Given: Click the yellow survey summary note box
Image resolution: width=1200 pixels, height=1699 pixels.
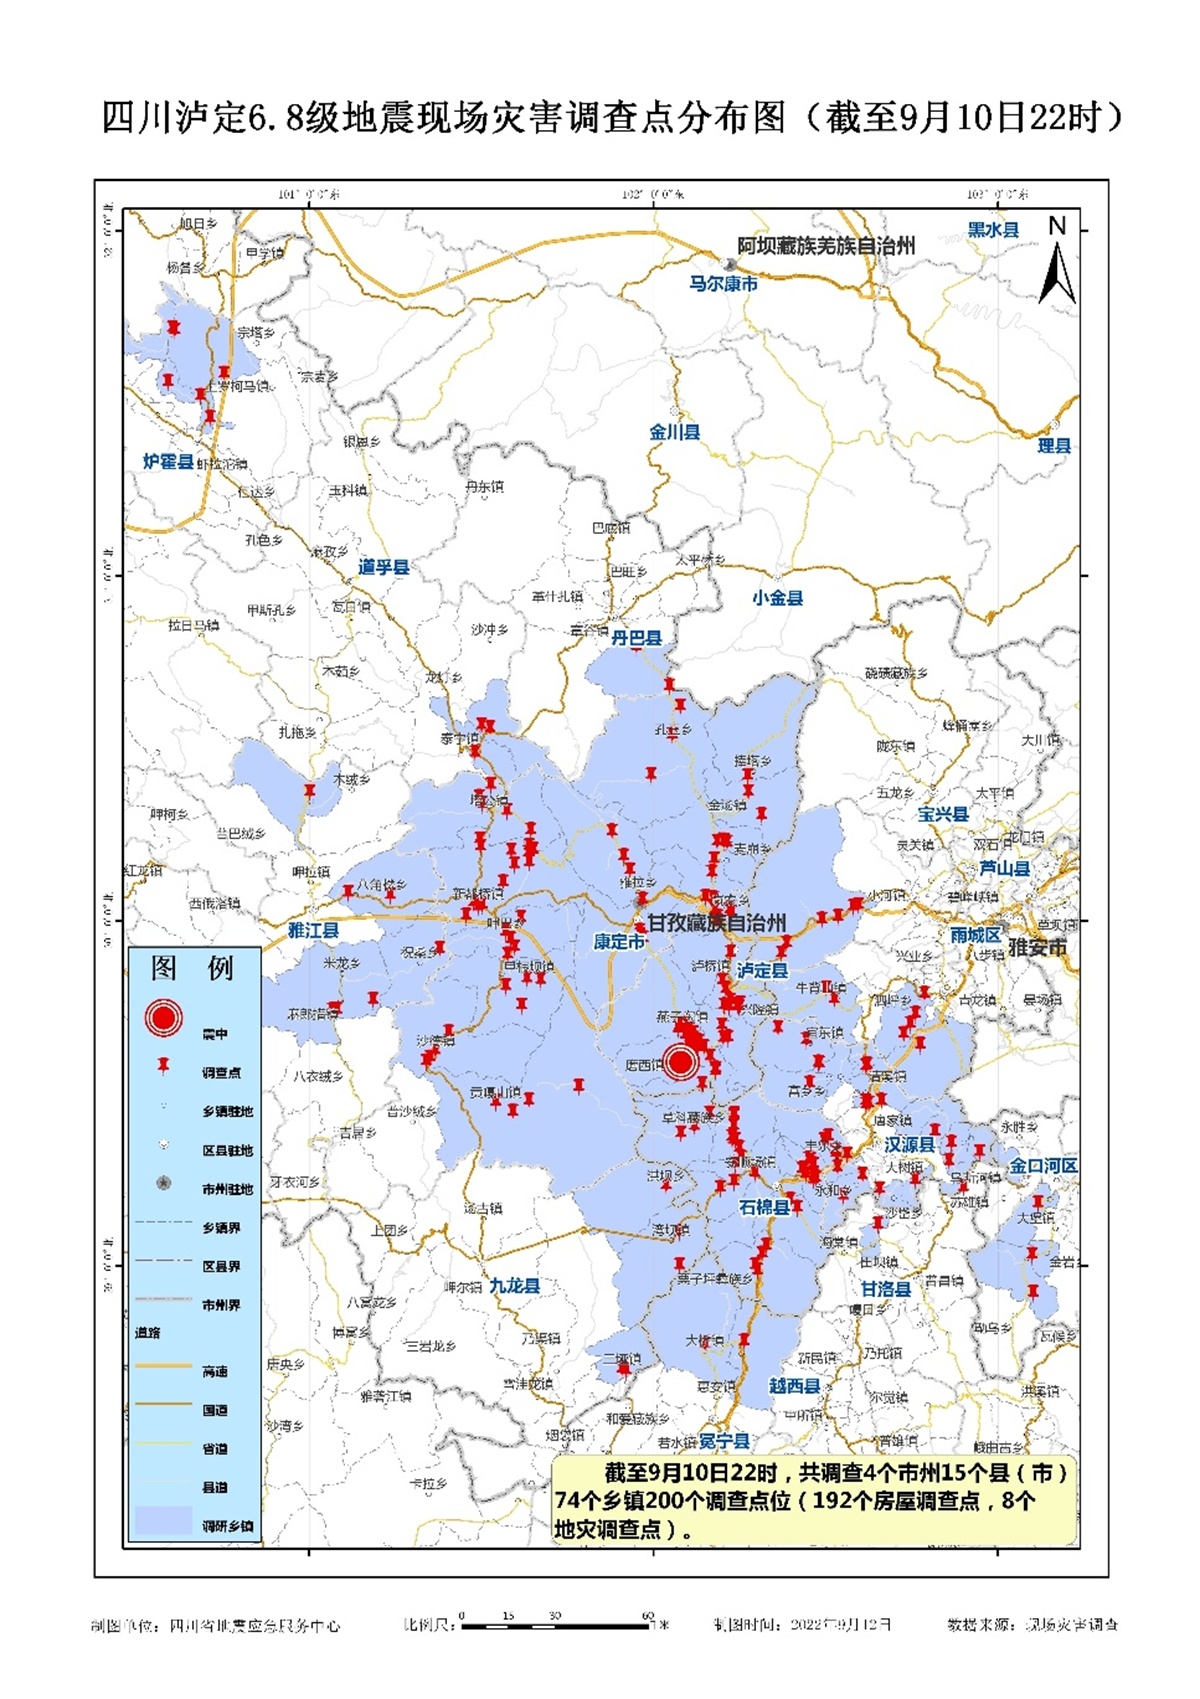Looking at the screenshot, I should (815, 1500).
